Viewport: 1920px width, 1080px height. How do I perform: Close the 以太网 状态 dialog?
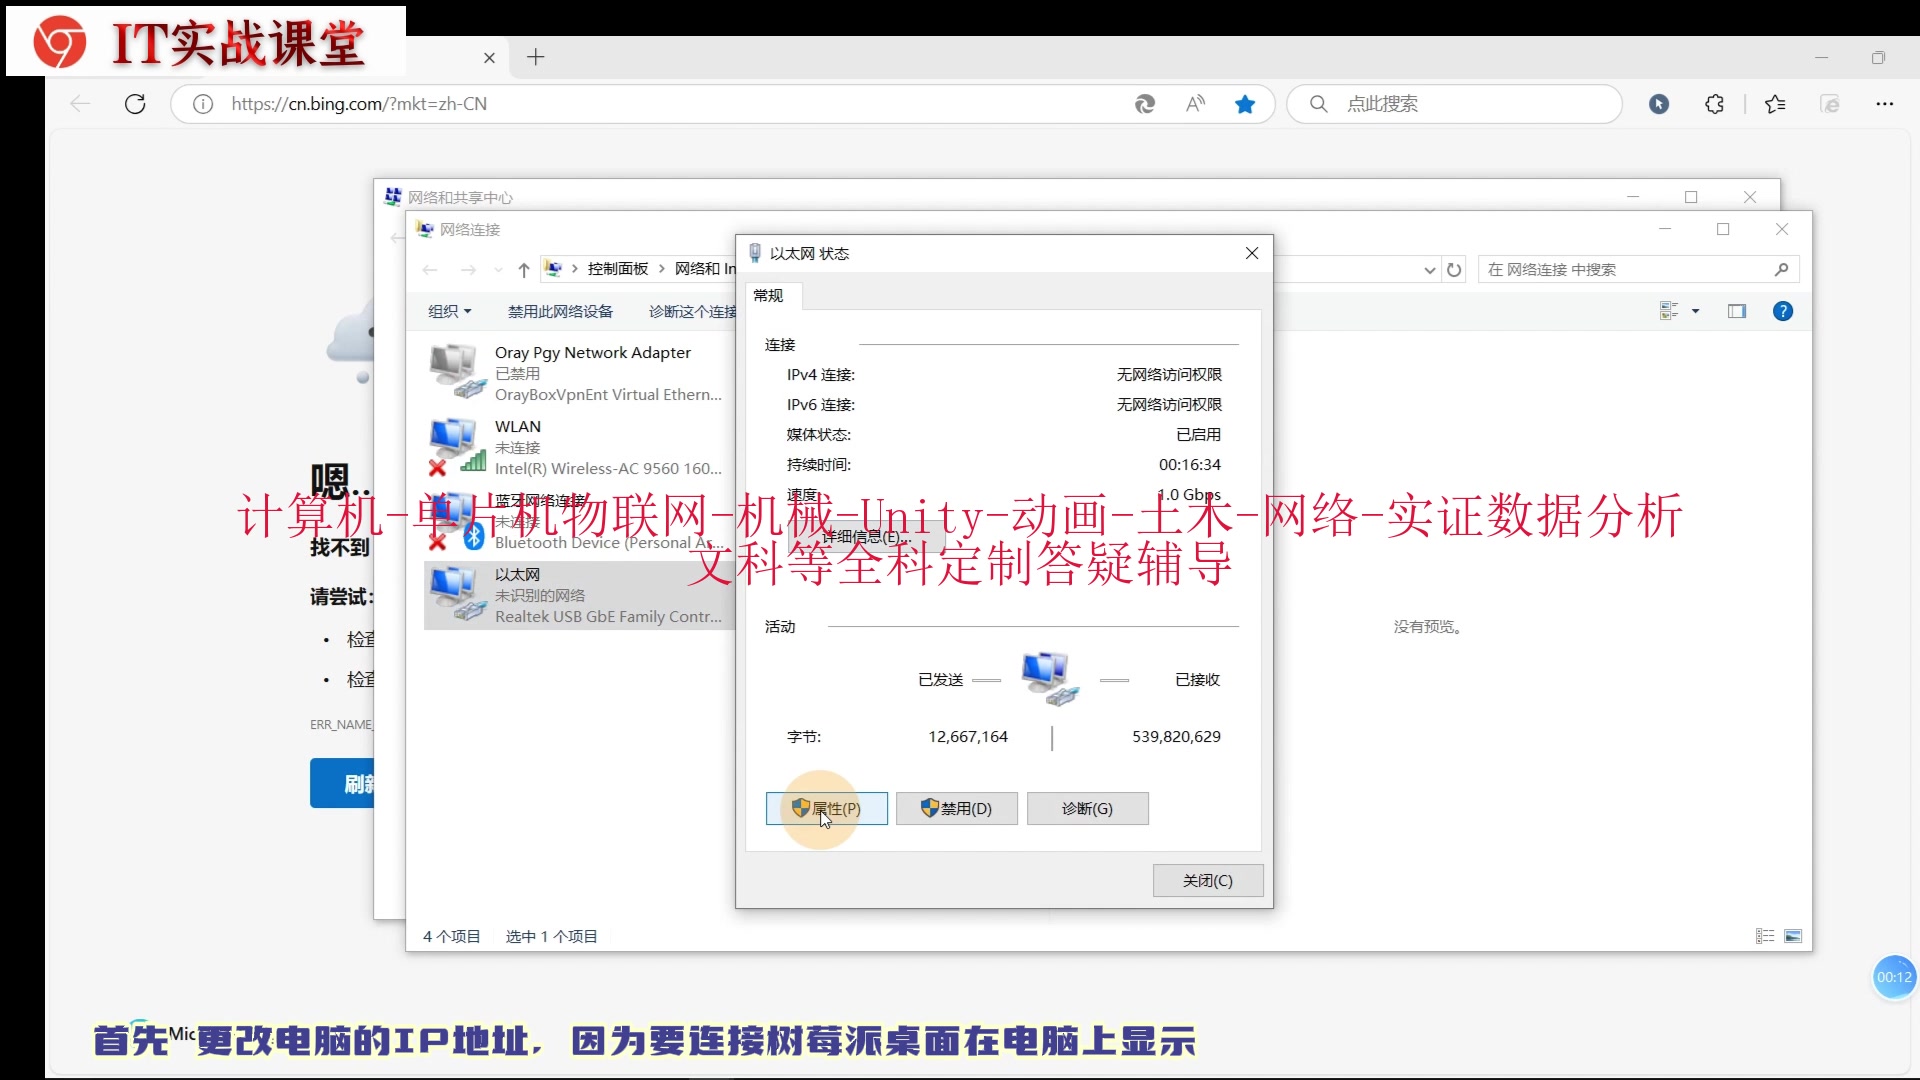tap(1251, 253)
